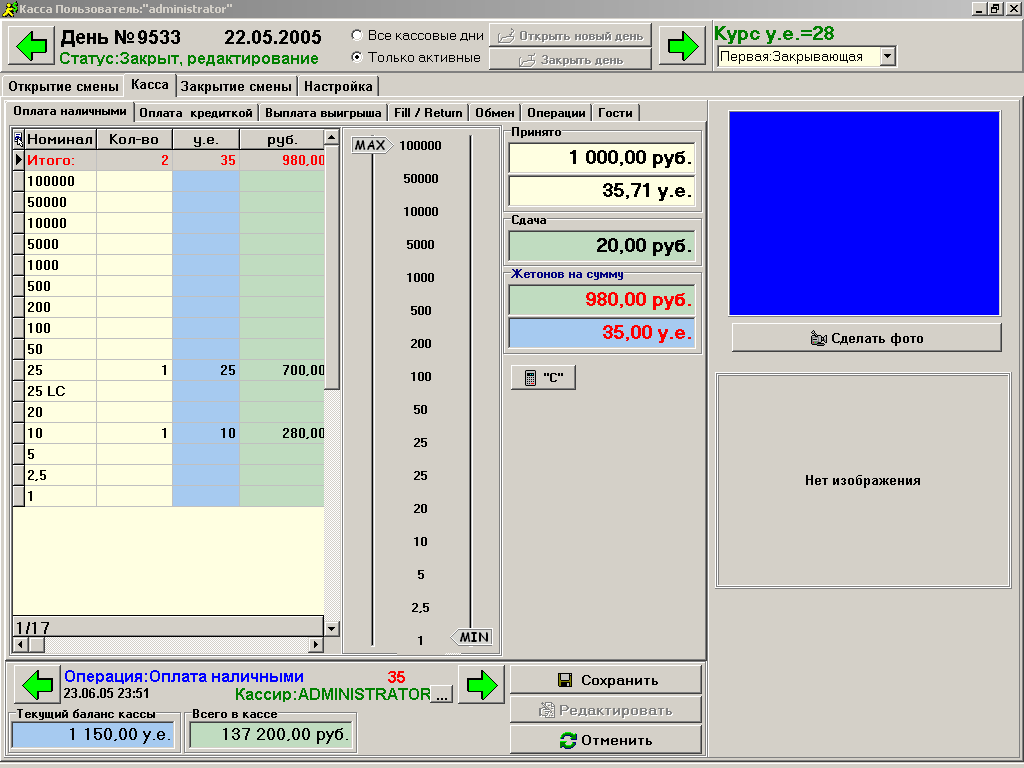The height and width of the screenshot is (768, 1024).
Task: Click the horizontal scrollbar right arrow
Action: click(x=316, y=645)
